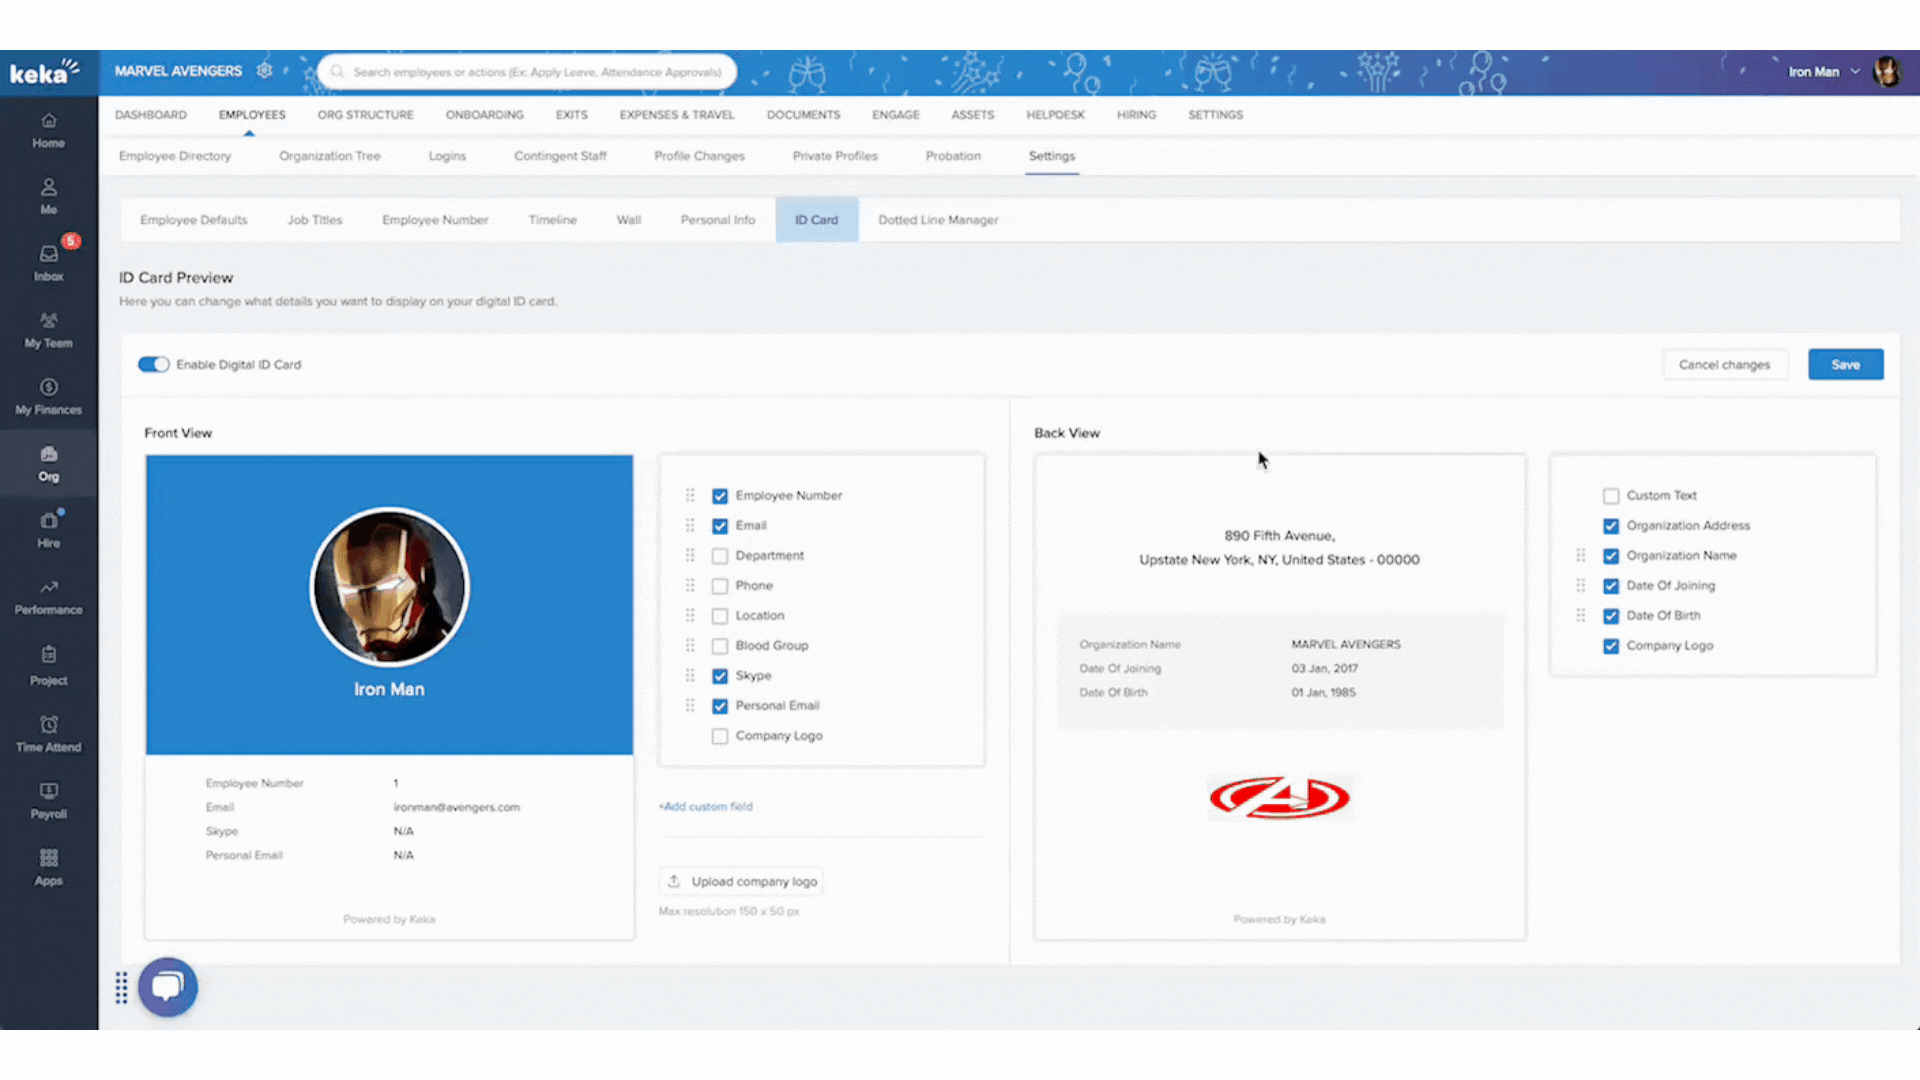This screenshot has width=1920, height=1080.
Task: Switch to the Dotted Line Manager tab
Action: pyautogui.click(x=937, y=220)
